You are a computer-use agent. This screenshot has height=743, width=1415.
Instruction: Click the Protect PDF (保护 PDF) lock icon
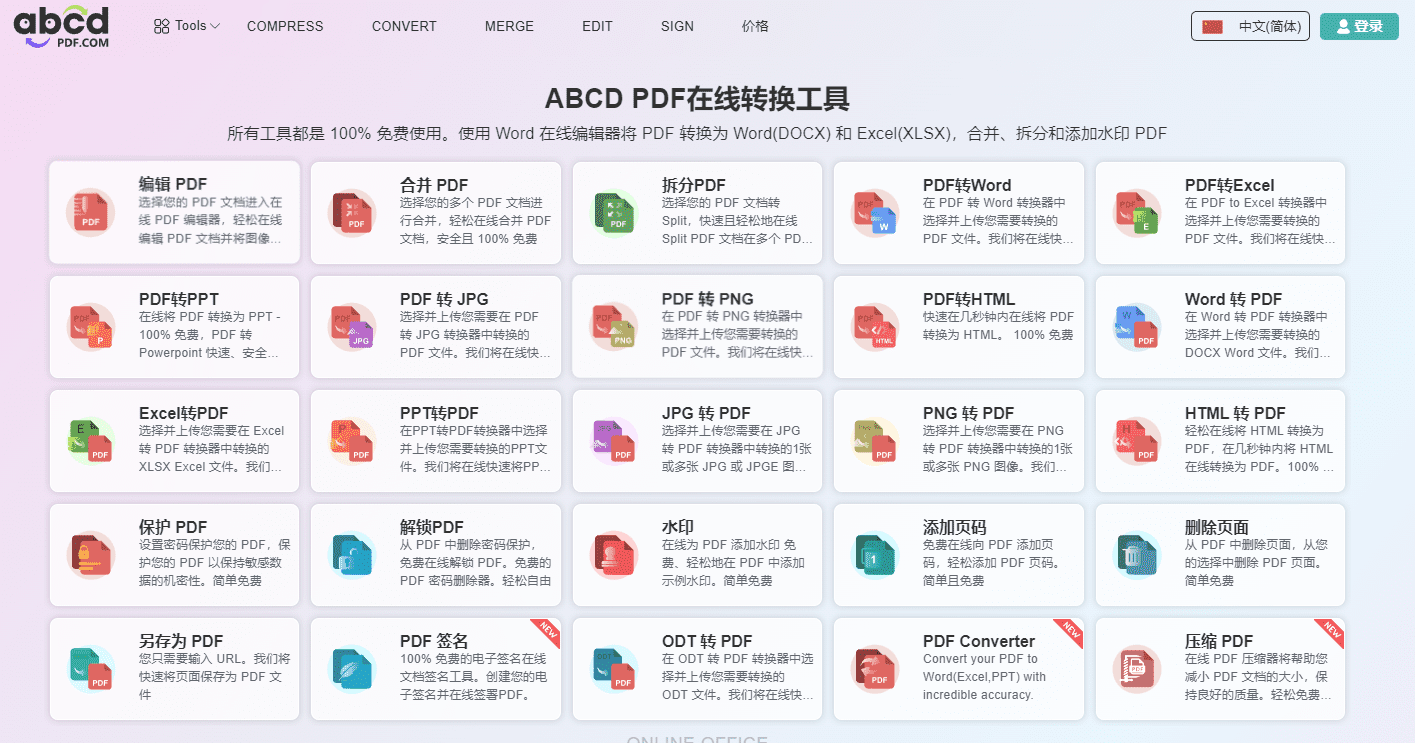coord(91,554)
